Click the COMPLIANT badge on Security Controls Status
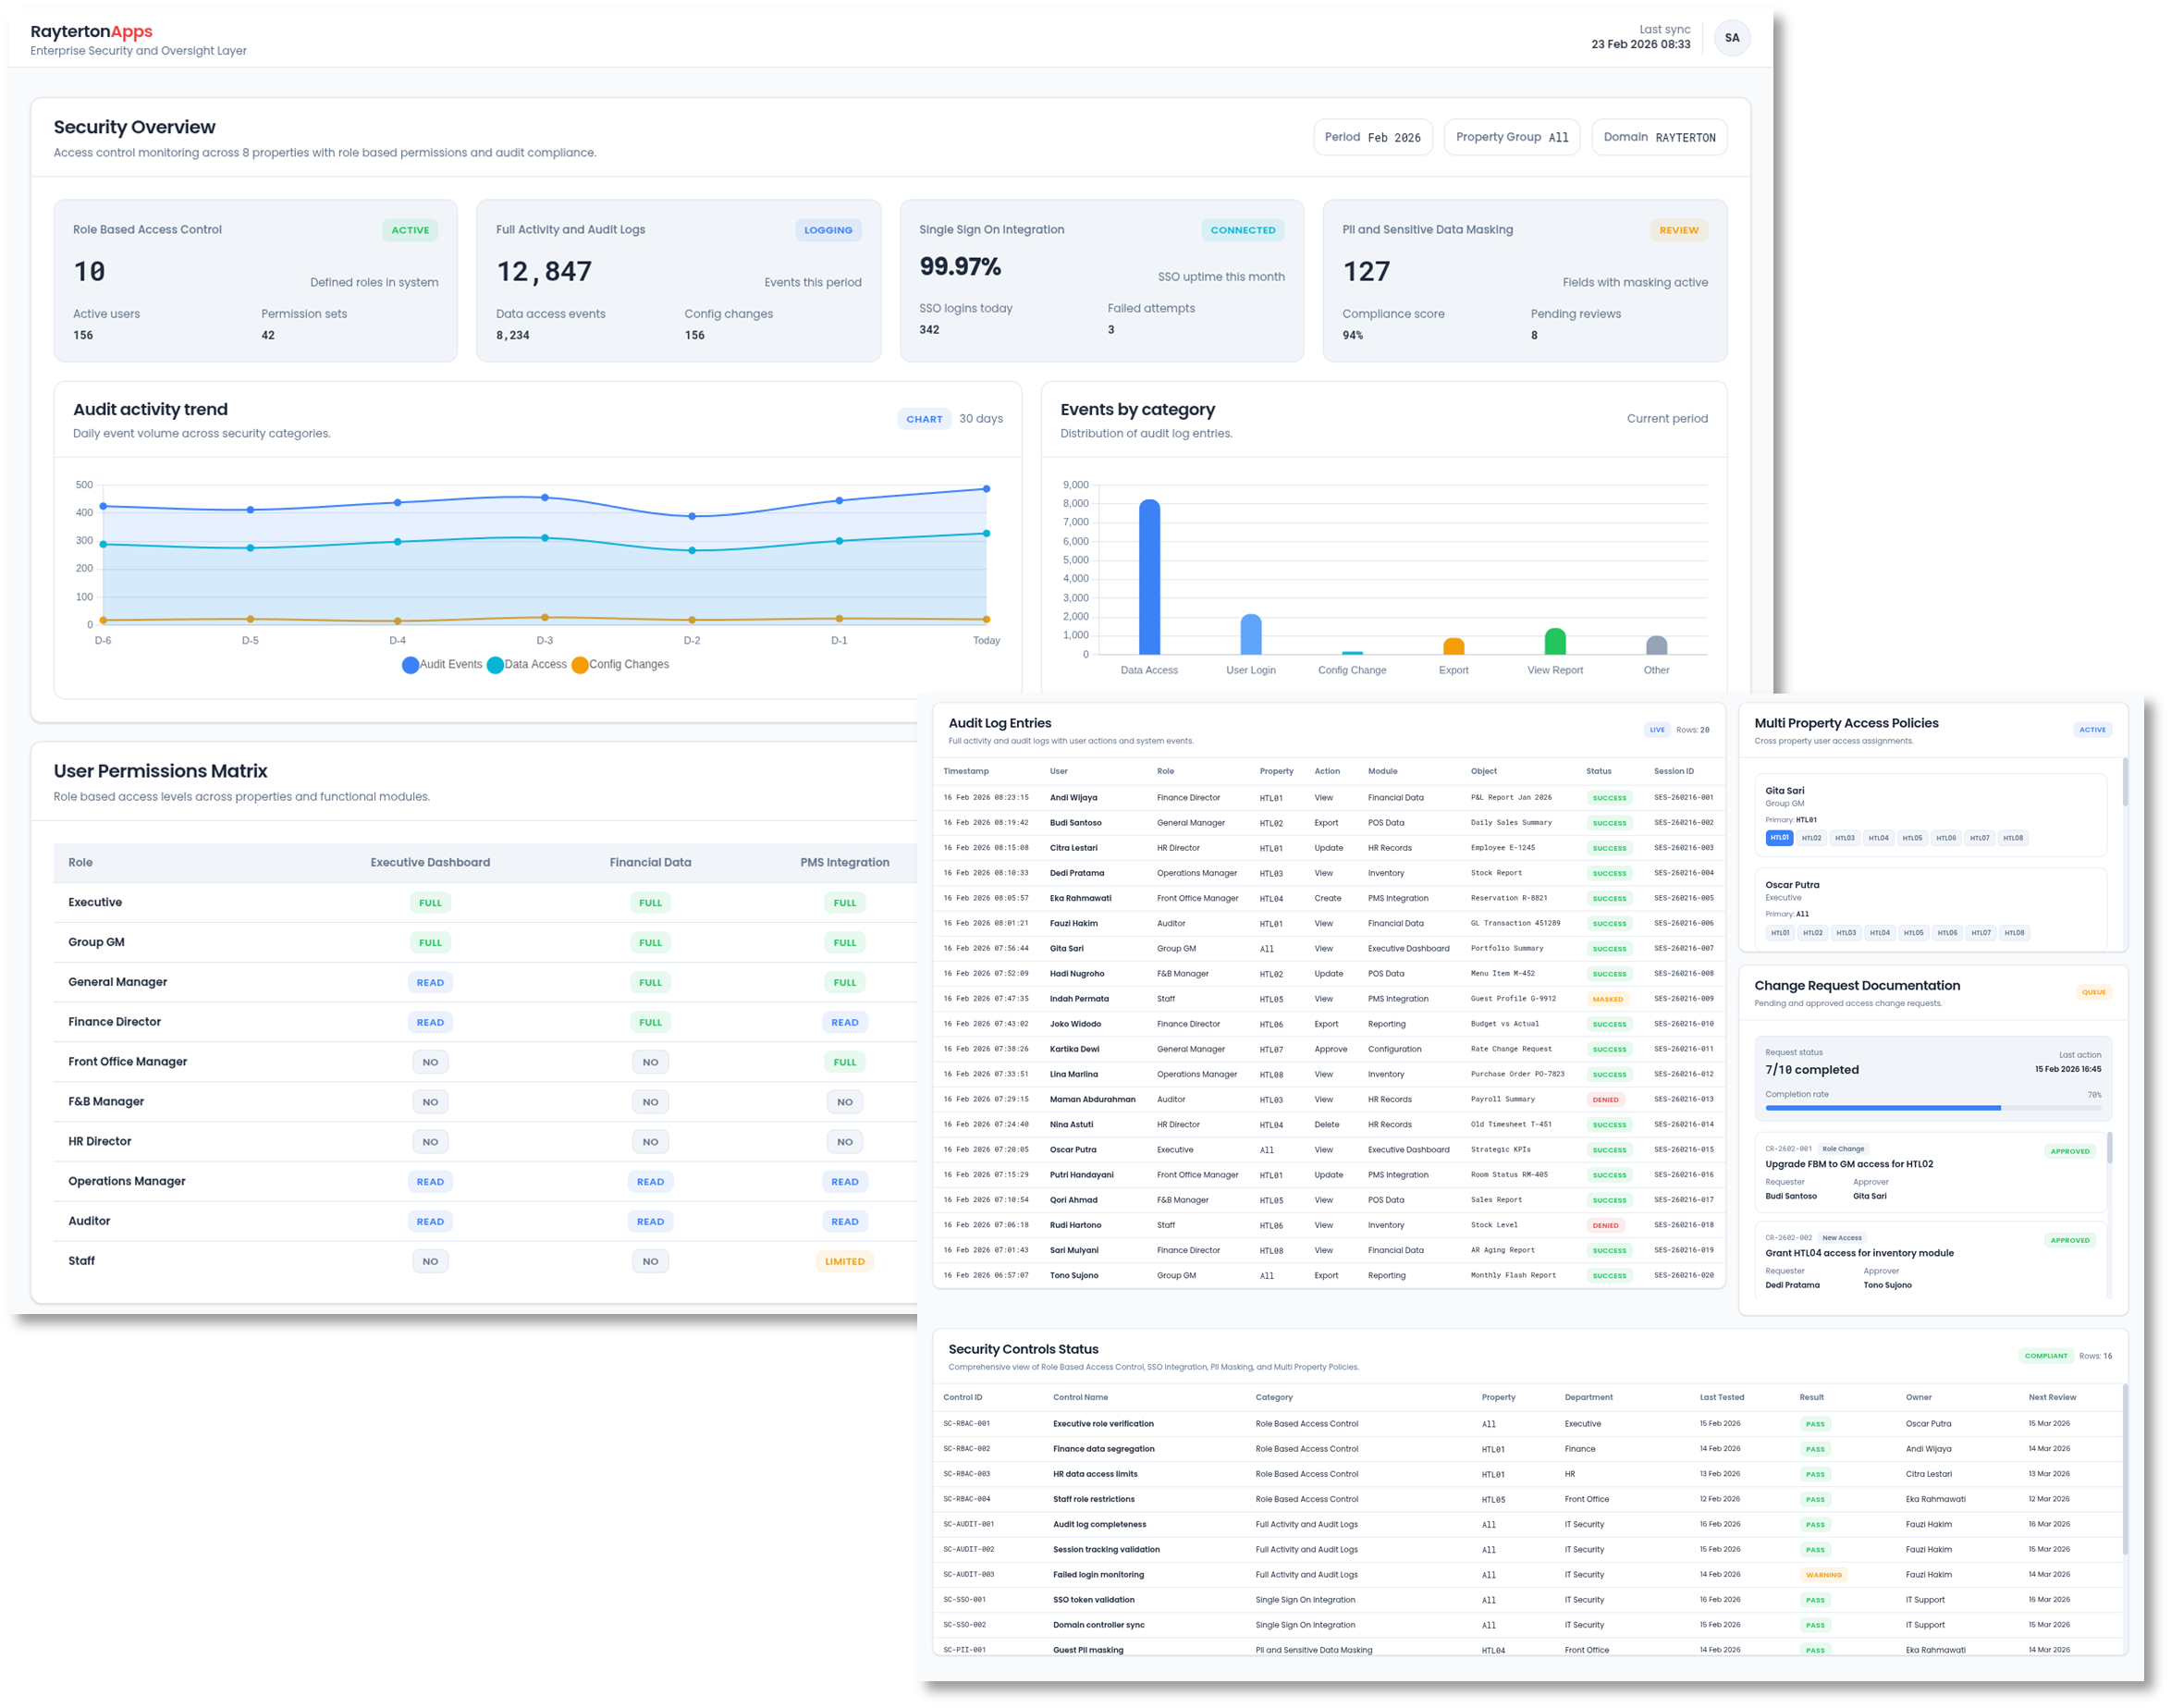The width and height of the screenshot is (2171, 1708). point(2046,1355)
